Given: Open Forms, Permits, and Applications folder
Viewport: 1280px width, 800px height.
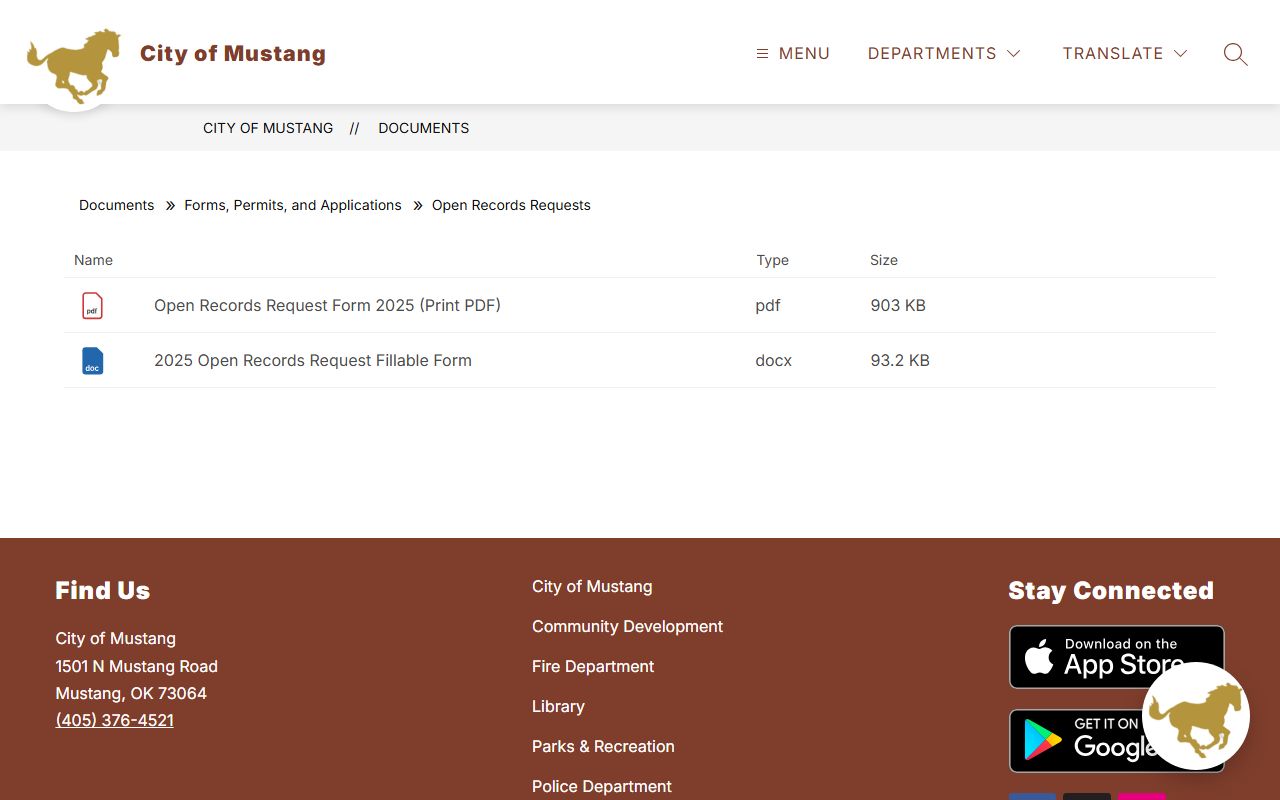Looking at the screenshot, I should pyautogui.click(x=293, y=205).
